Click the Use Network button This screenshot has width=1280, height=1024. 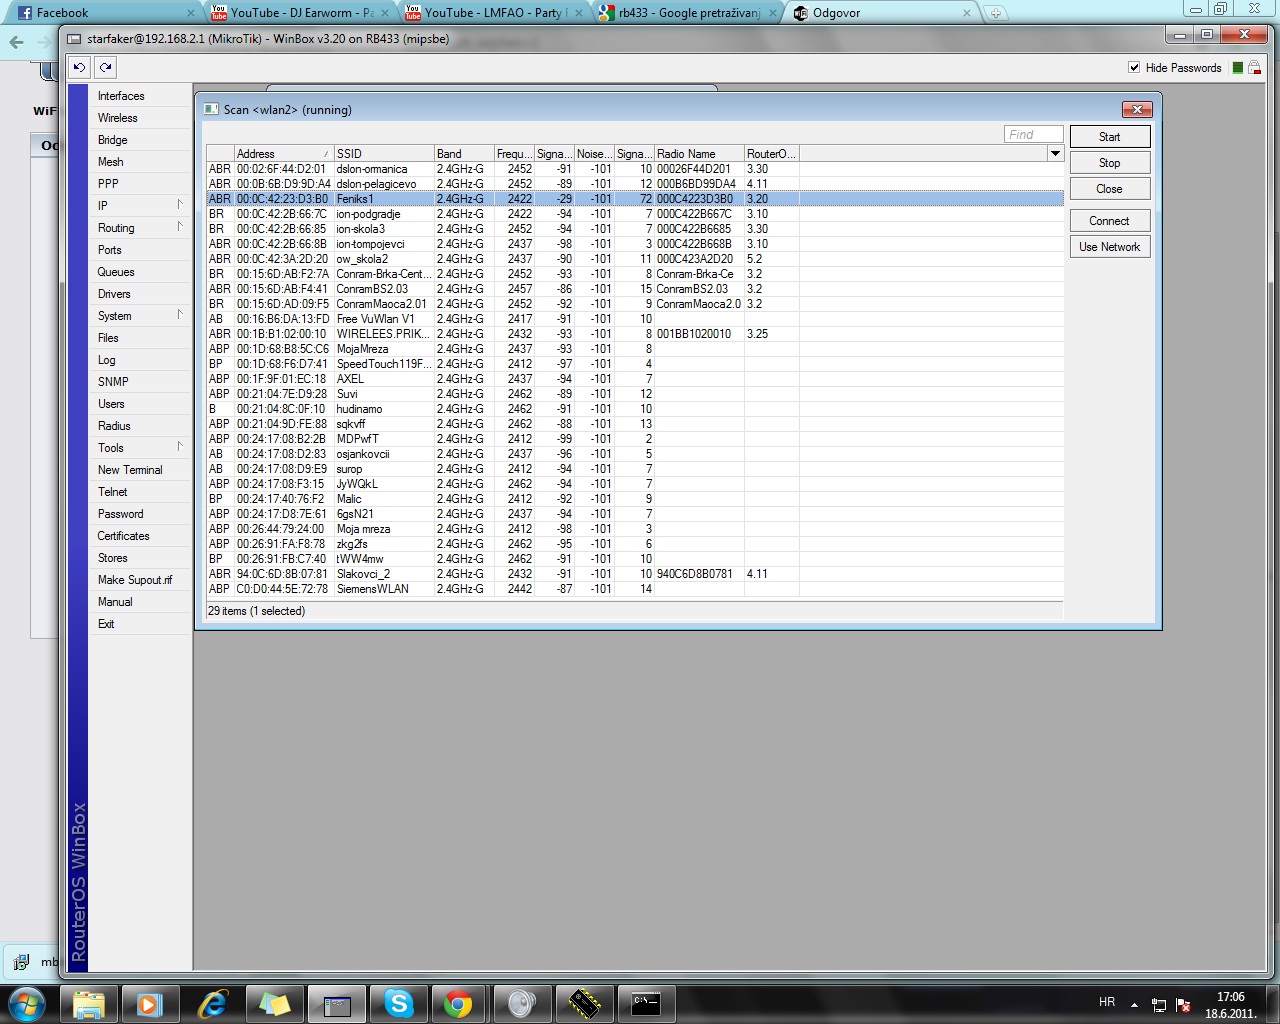pos(1110,247)
